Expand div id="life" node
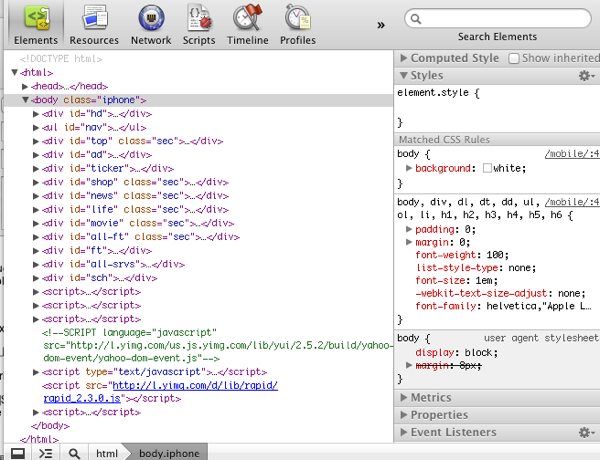 tap(36, 210)
